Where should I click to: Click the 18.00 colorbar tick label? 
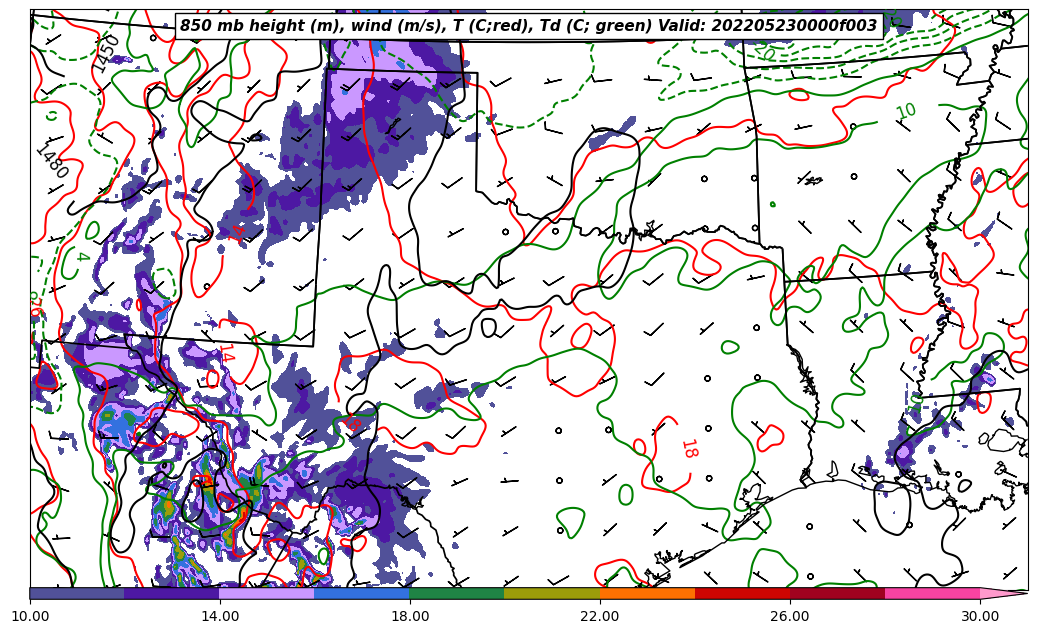click(410, 616)
